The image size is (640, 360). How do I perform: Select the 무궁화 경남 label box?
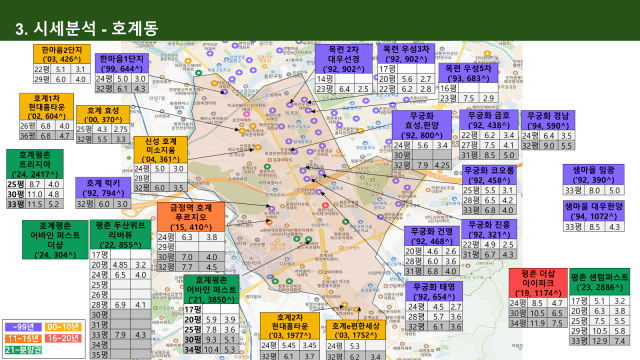click(x=548, y=120)
